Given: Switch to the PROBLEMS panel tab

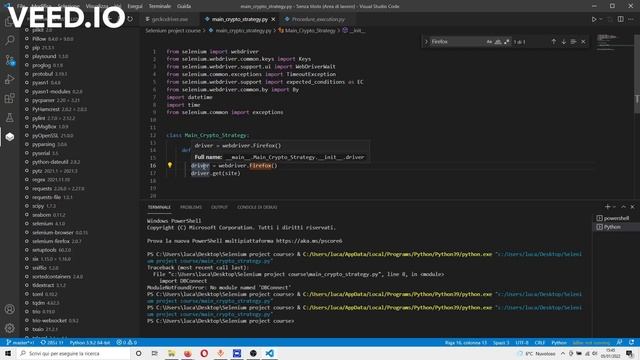Looking at the screenshot, I should click(191, 207).
